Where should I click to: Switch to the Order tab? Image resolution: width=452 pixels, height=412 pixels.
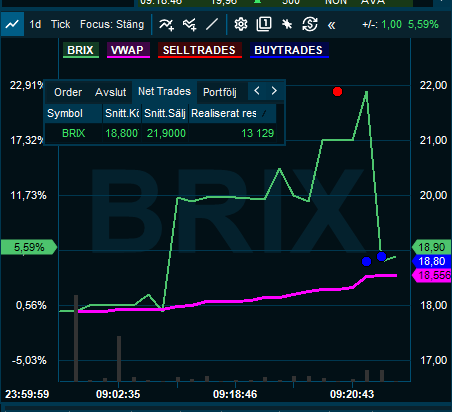(68, 92)
